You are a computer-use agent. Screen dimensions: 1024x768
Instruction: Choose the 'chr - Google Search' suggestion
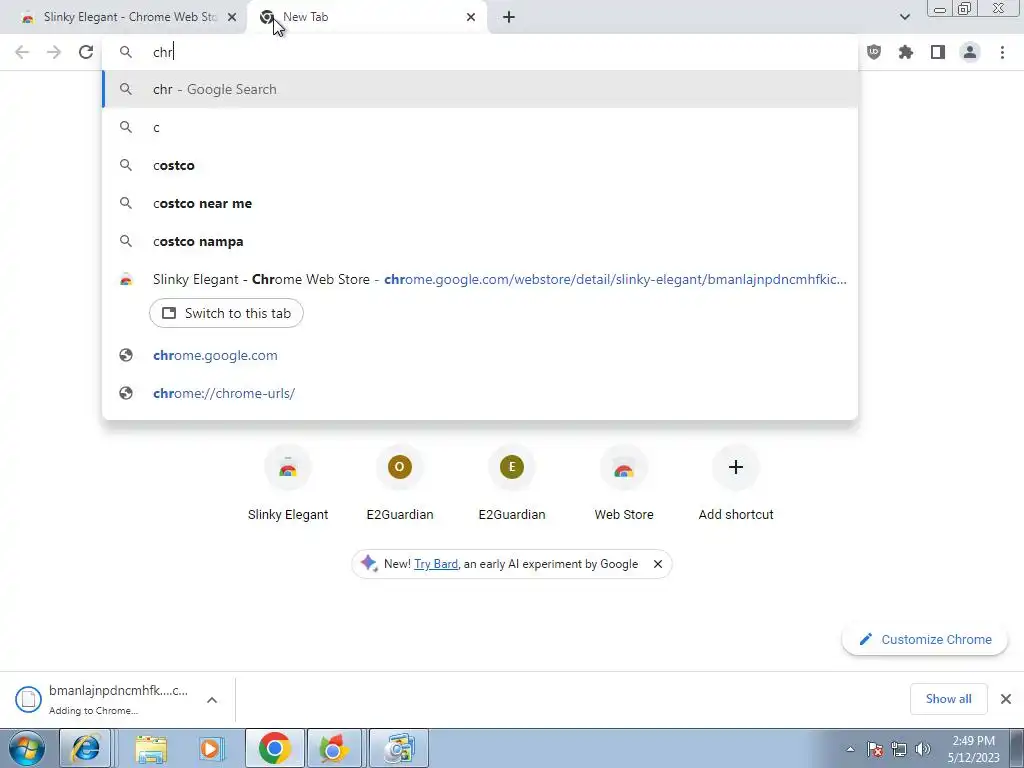point(480,89)
